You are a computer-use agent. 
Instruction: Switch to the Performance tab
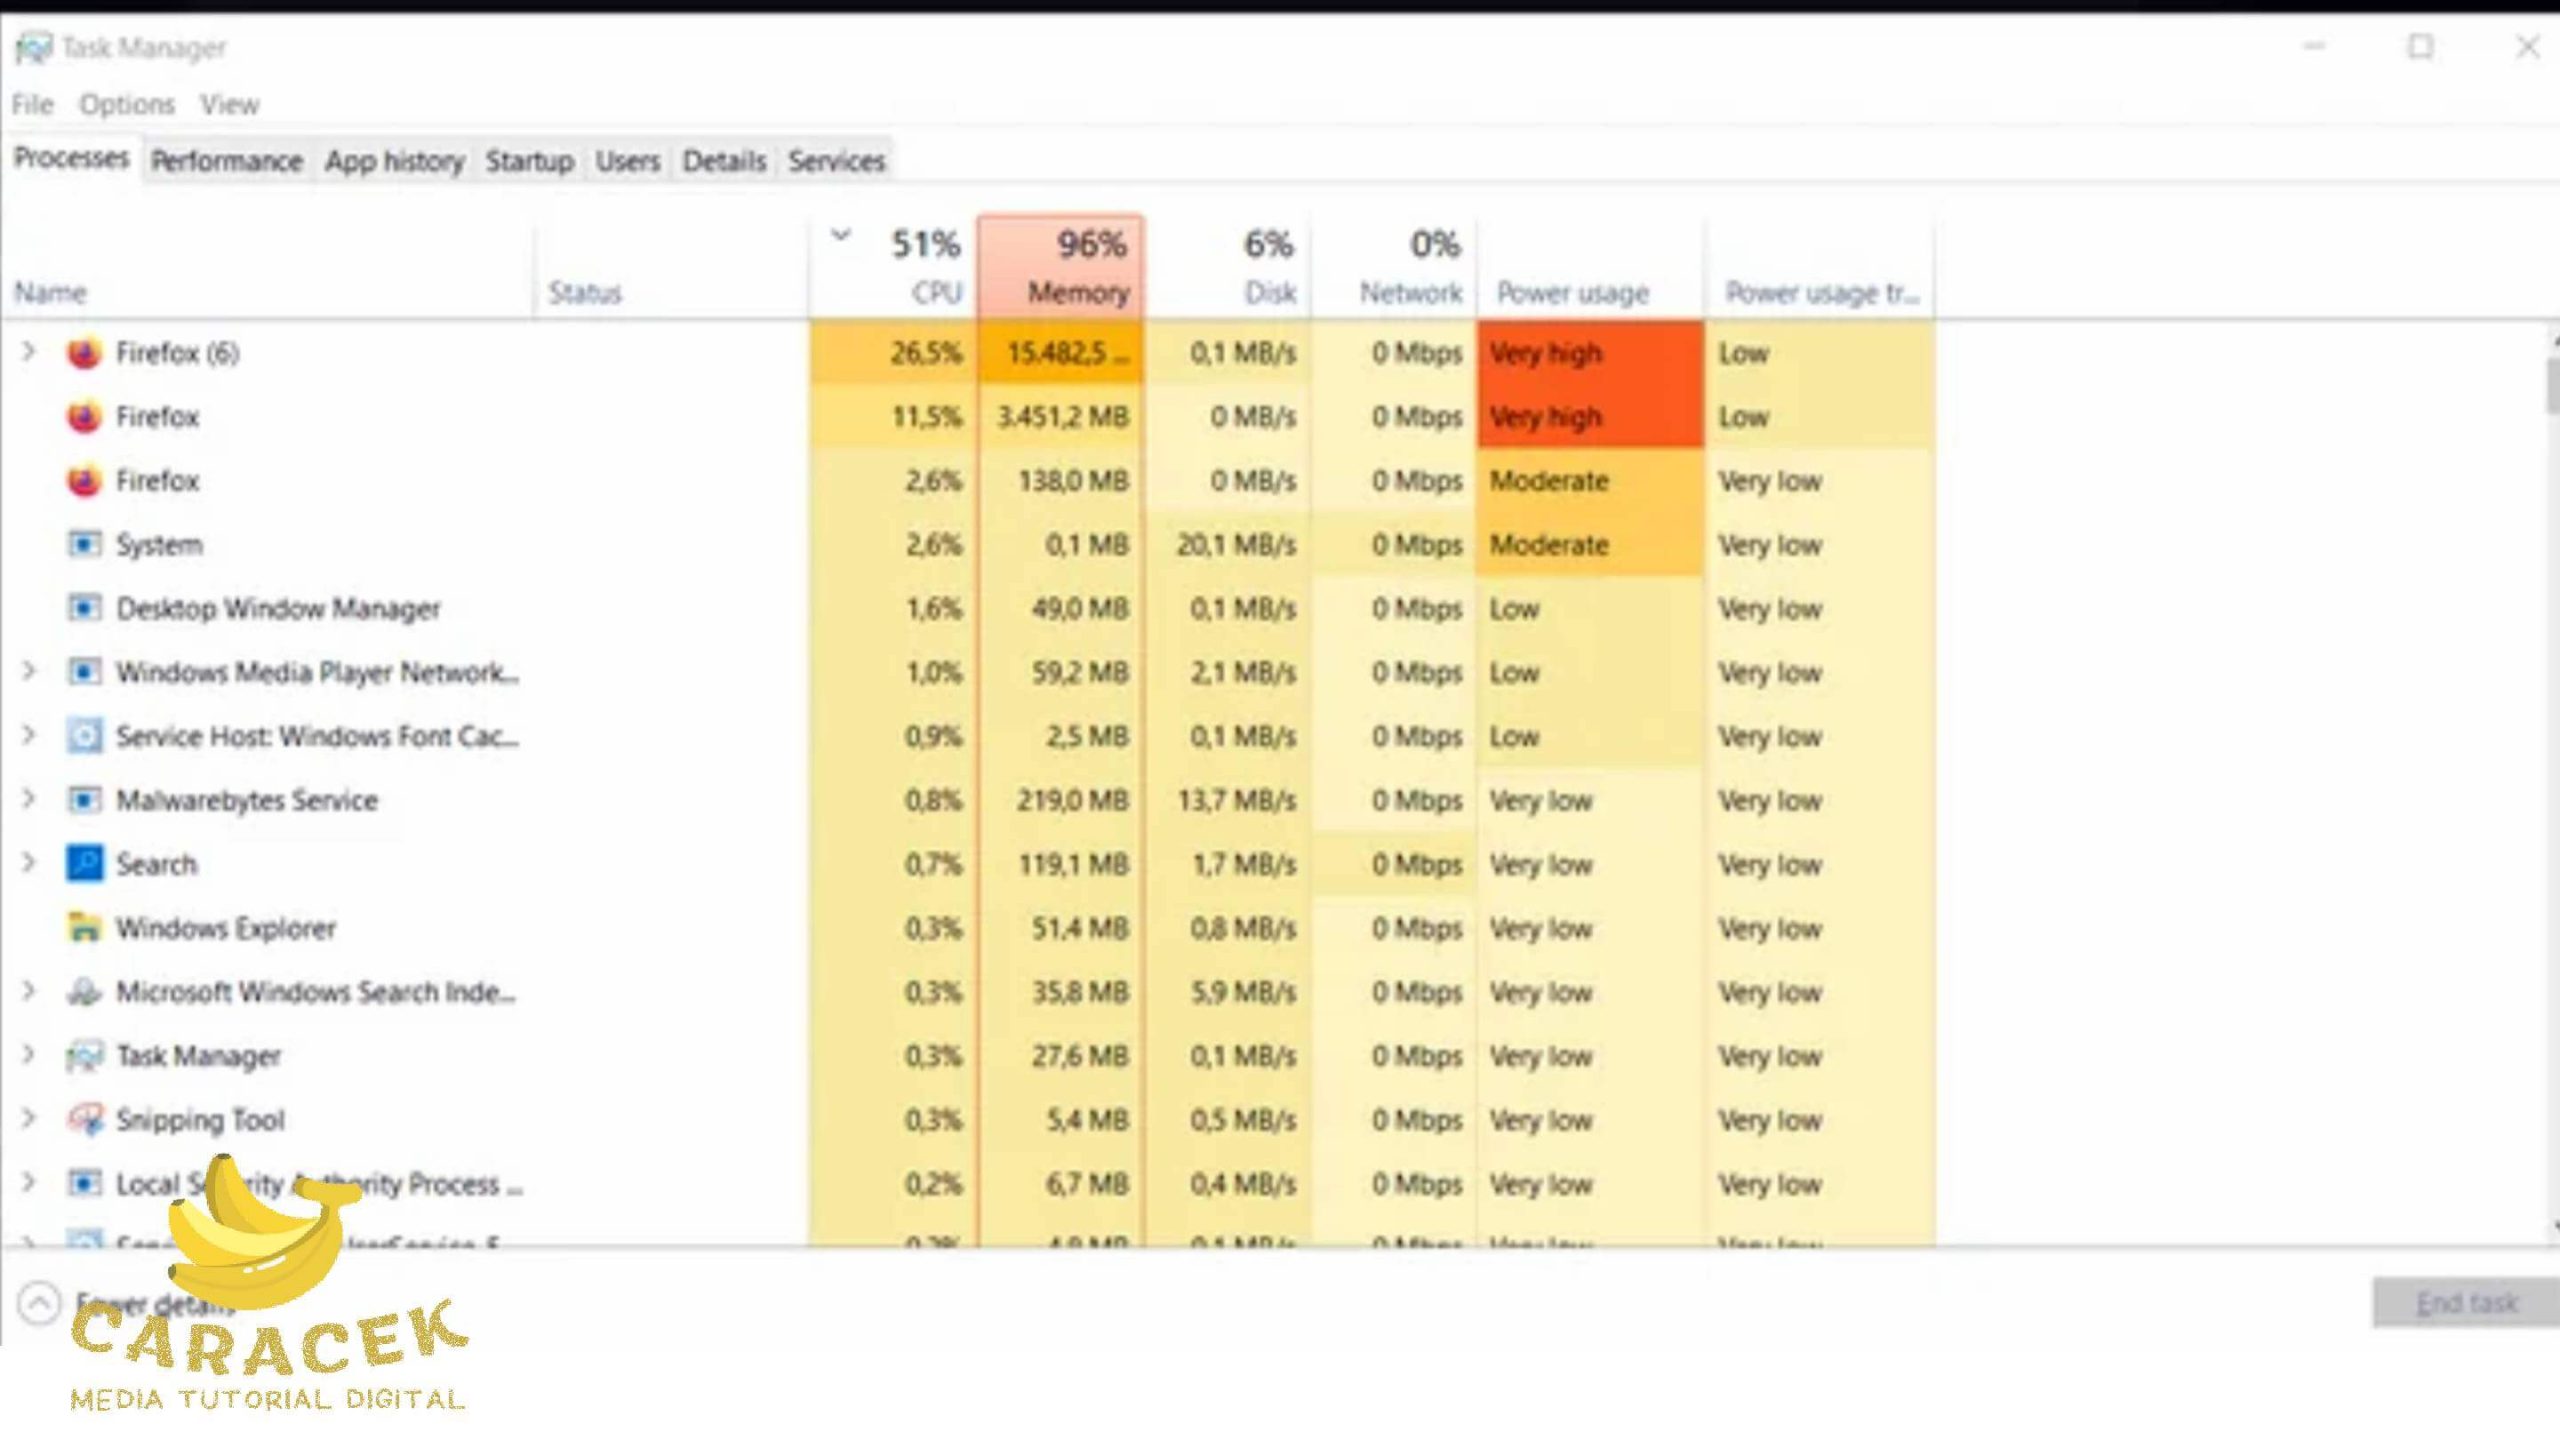(x=227, y=161)
